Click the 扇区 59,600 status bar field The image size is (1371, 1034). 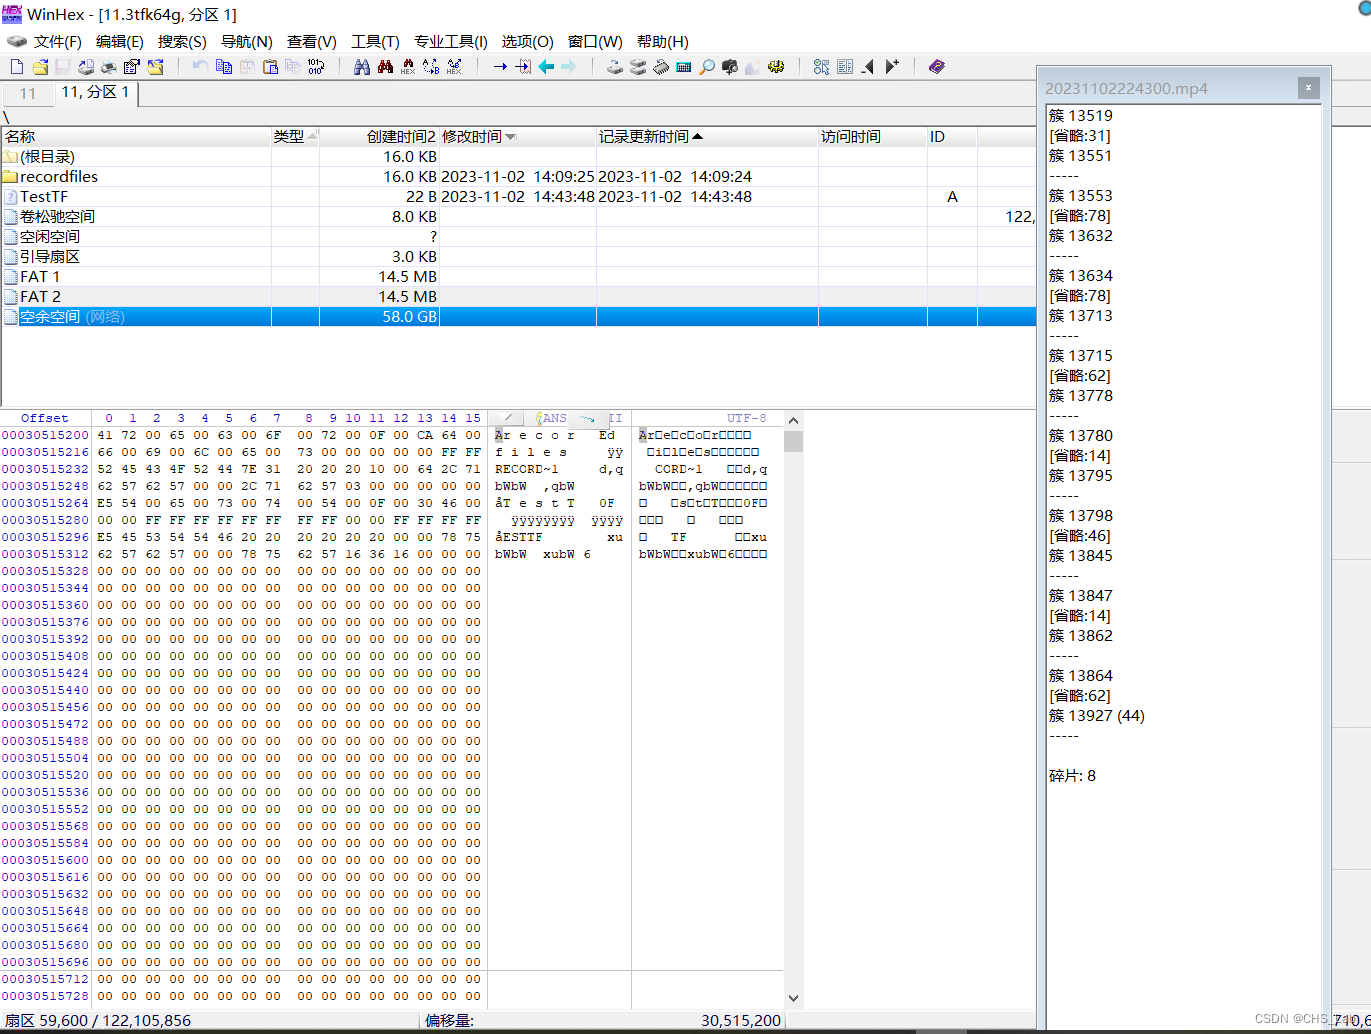click(98, 1021)
